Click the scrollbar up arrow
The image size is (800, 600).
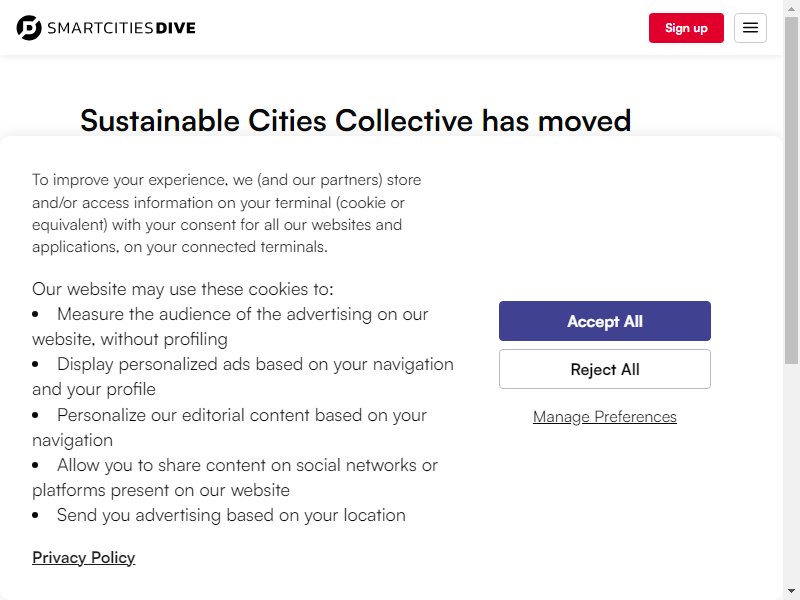point(791,8)
